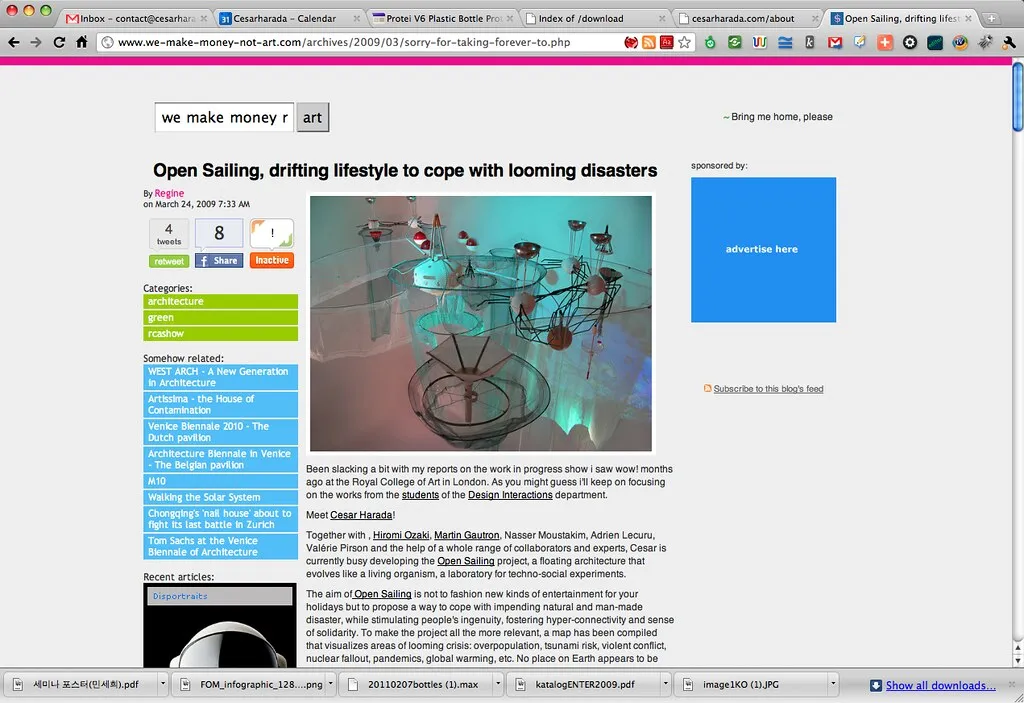Click the orange plus extension icon
The image size is (1024, 703).
pyautogui.click(x=885, y=42)
